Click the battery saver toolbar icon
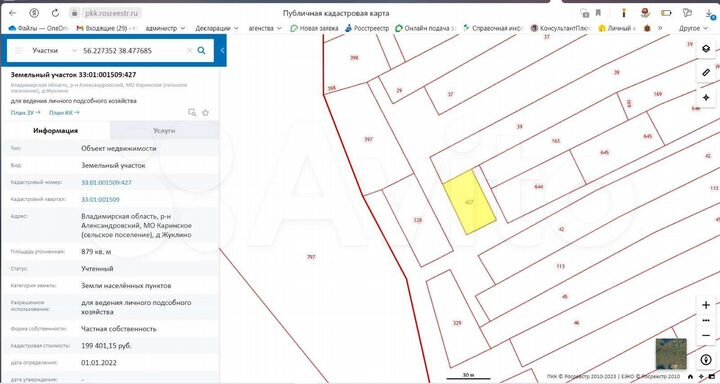This screenshot has width=720, height=384. point(666,13)
